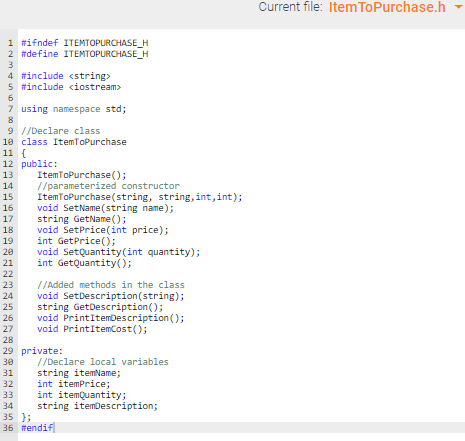Viewport: 465px width, 441px height.
Task: Click the void PrintItemDescription(); line
Action: (x=111, y=318)
